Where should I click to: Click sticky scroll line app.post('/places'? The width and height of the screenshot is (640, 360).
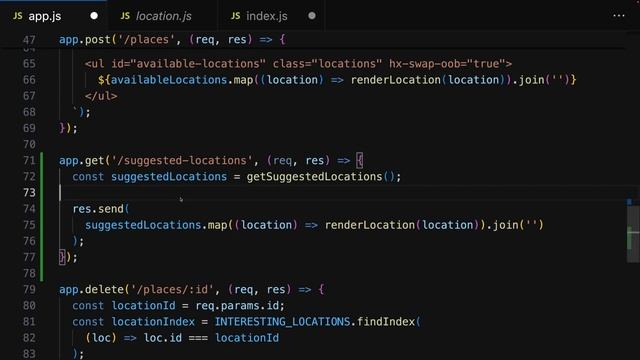pos(172,40)
